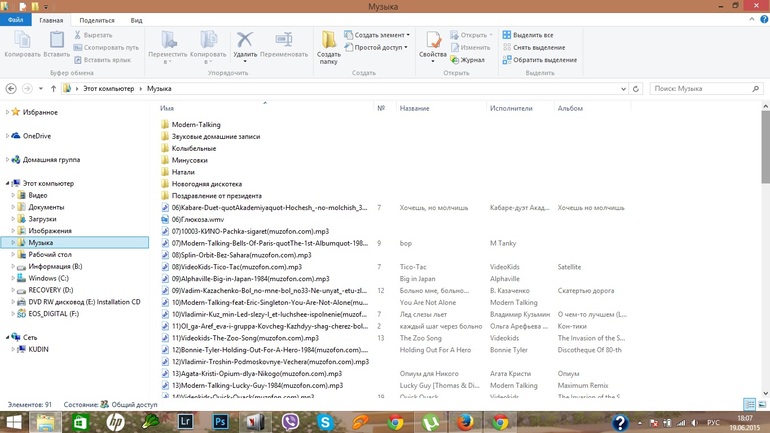This screenshot has height=433, width=770.
Task: Refresh the folder via address bar icon
Action: coord(635,89)
